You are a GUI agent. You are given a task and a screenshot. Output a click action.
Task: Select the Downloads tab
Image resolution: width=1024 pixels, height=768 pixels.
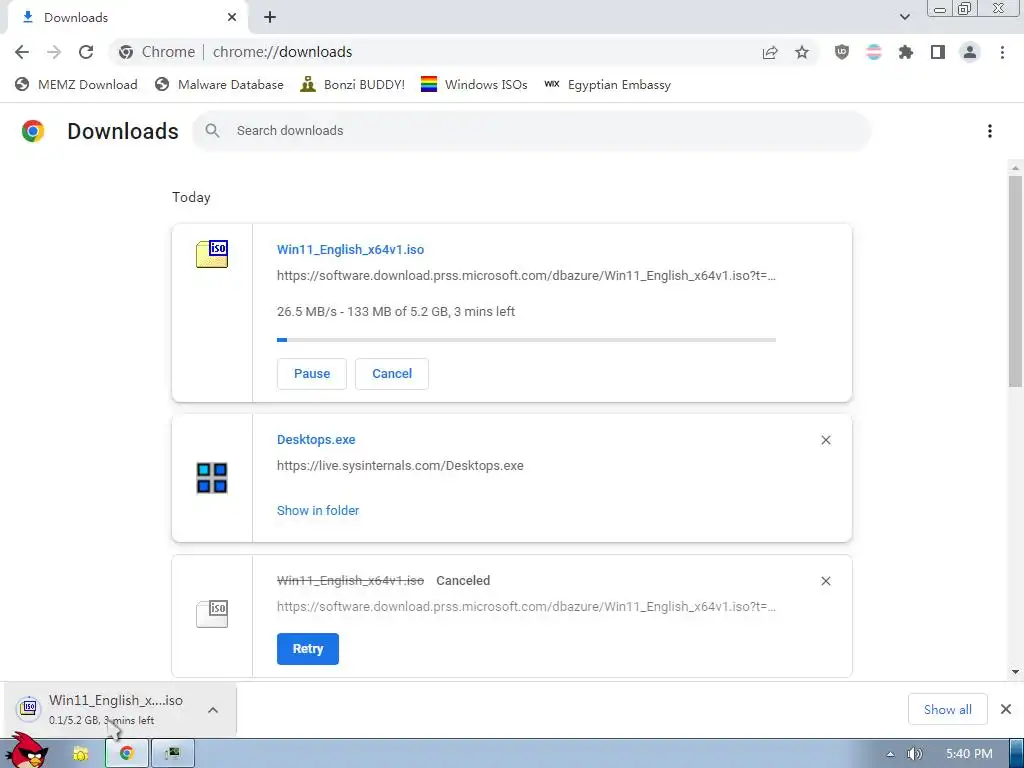pos(127,18)
